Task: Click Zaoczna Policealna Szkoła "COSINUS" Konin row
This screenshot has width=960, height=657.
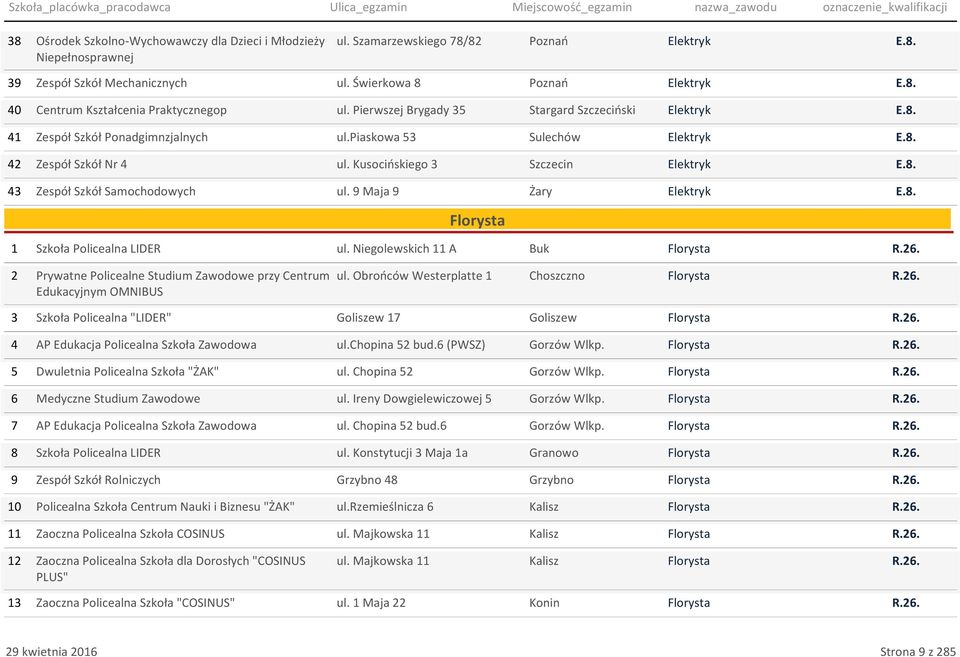Action: point(135,603)
